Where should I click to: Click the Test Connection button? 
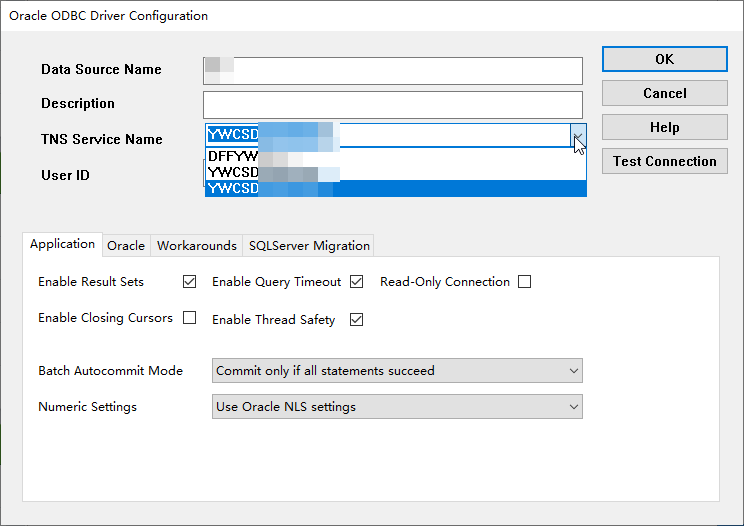pyautogui.click(x=664, y=161)
